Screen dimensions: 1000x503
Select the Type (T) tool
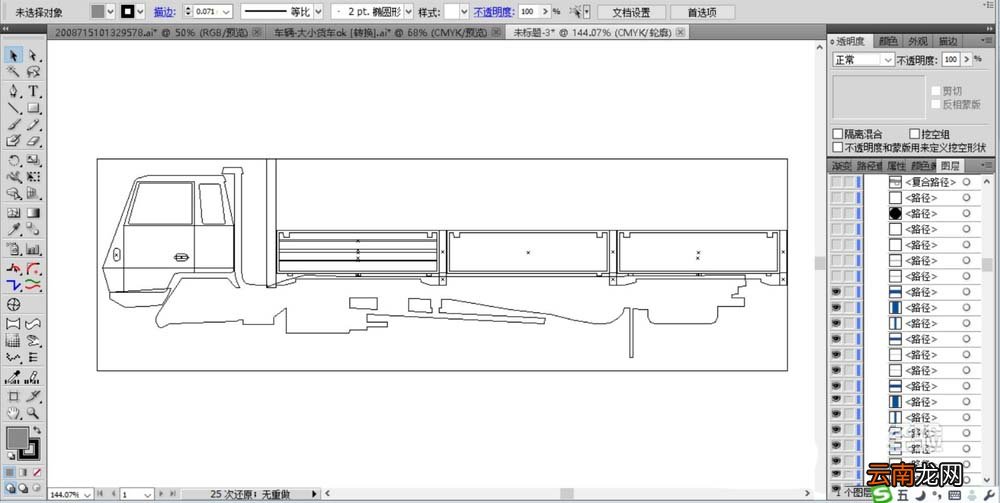[x=33, y=91]
